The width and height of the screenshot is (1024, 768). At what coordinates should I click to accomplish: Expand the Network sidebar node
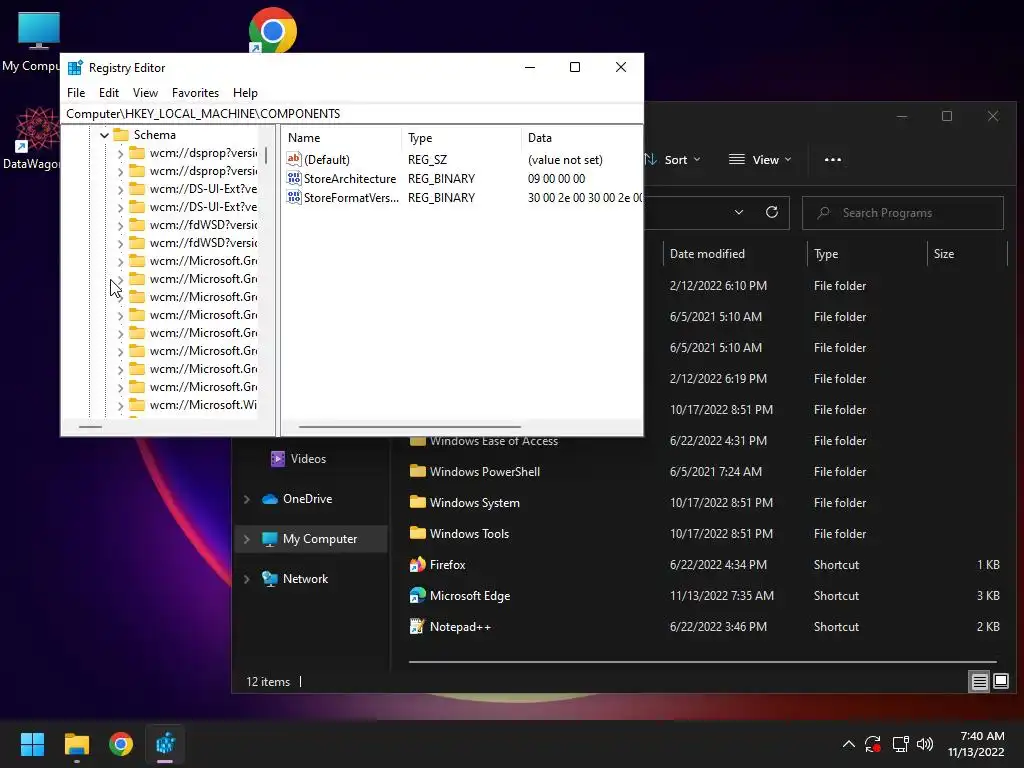tap(246, 579)
